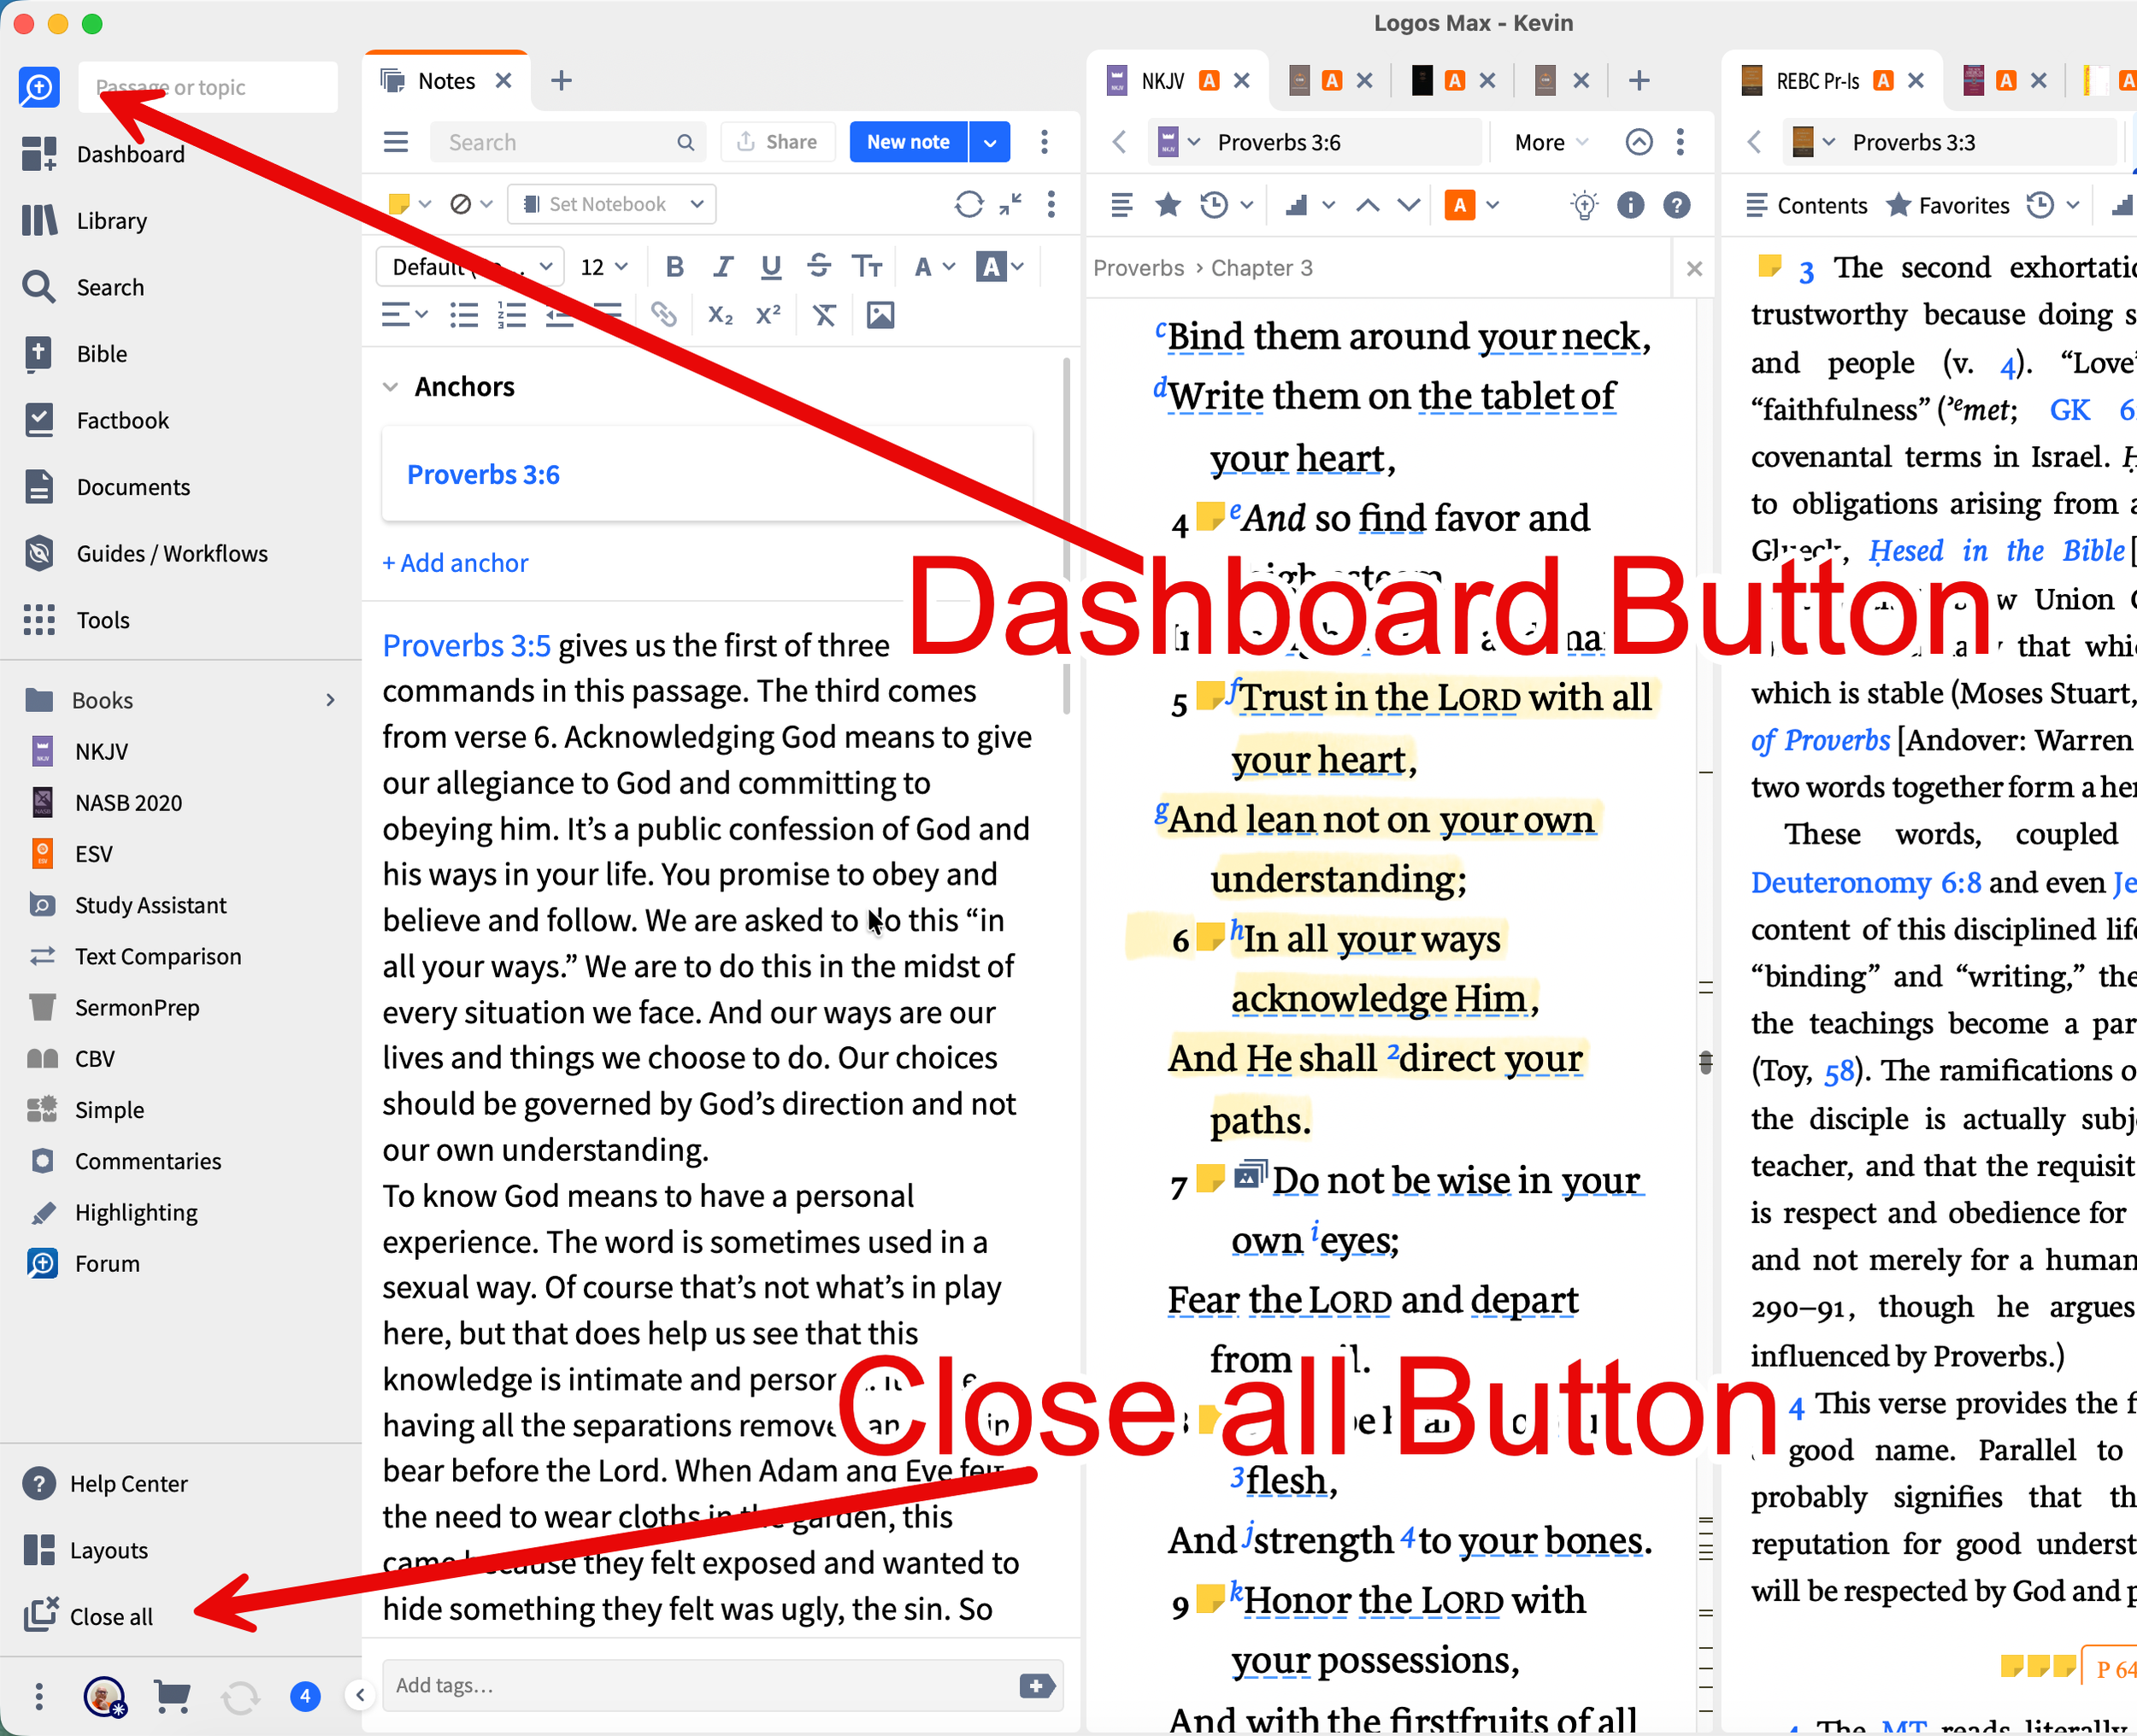This screenshot has width=2137, height=1736.
Task: Click the Add anchor link
Action: pyautogui.click(x=455, y=563)
